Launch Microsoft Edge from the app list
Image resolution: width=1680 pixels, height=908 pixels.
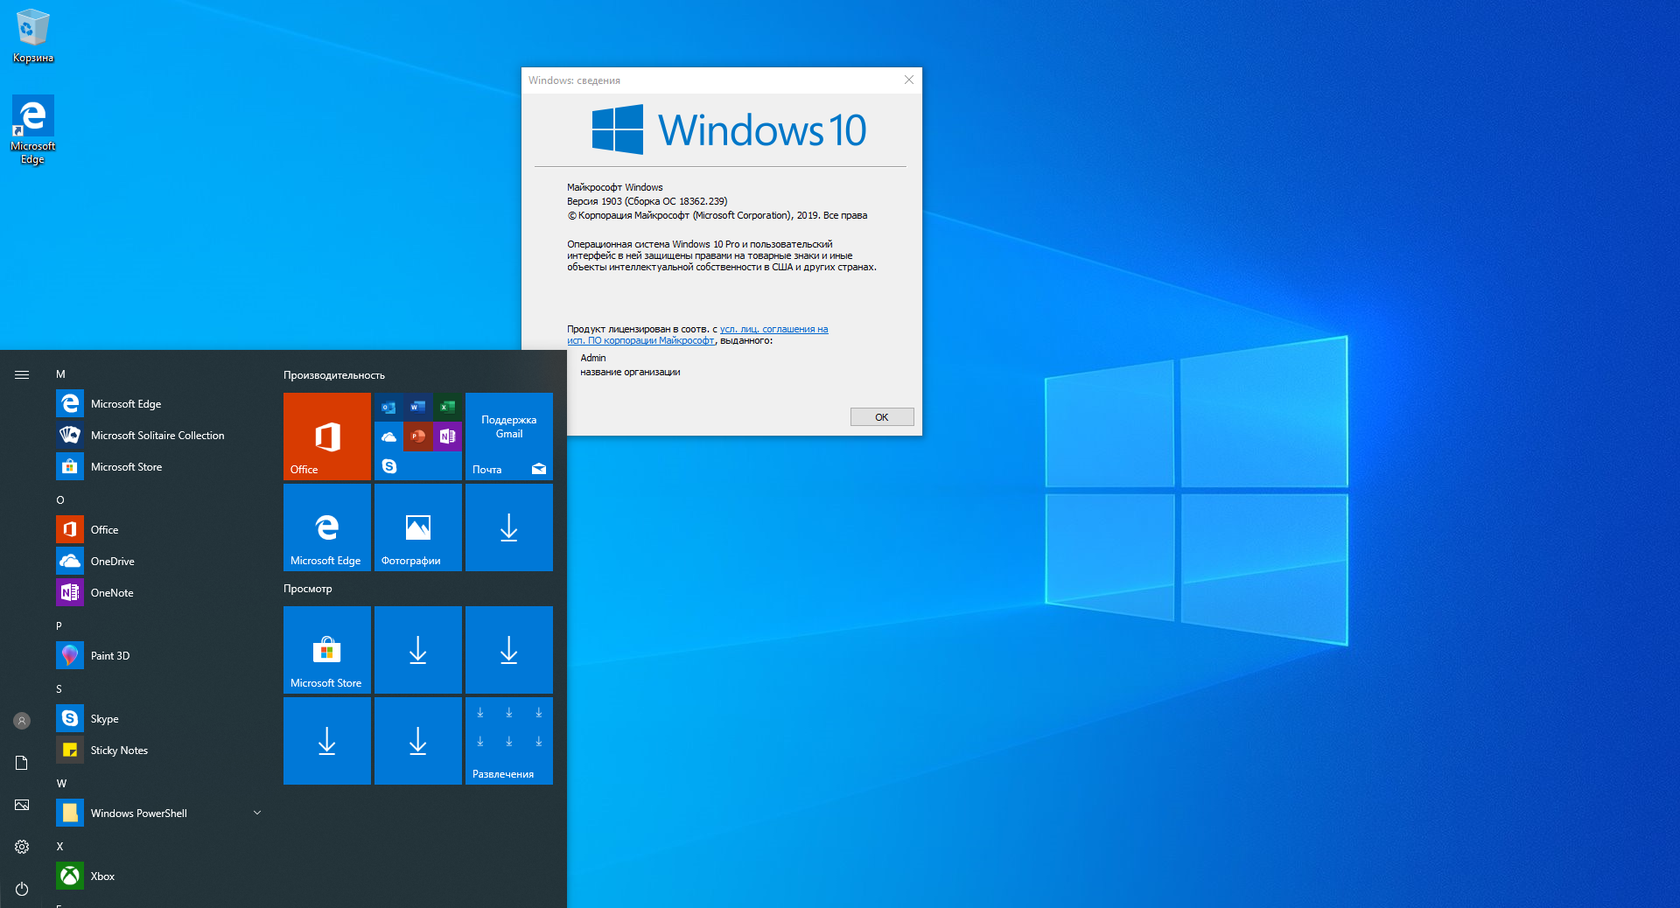(160, 404)
